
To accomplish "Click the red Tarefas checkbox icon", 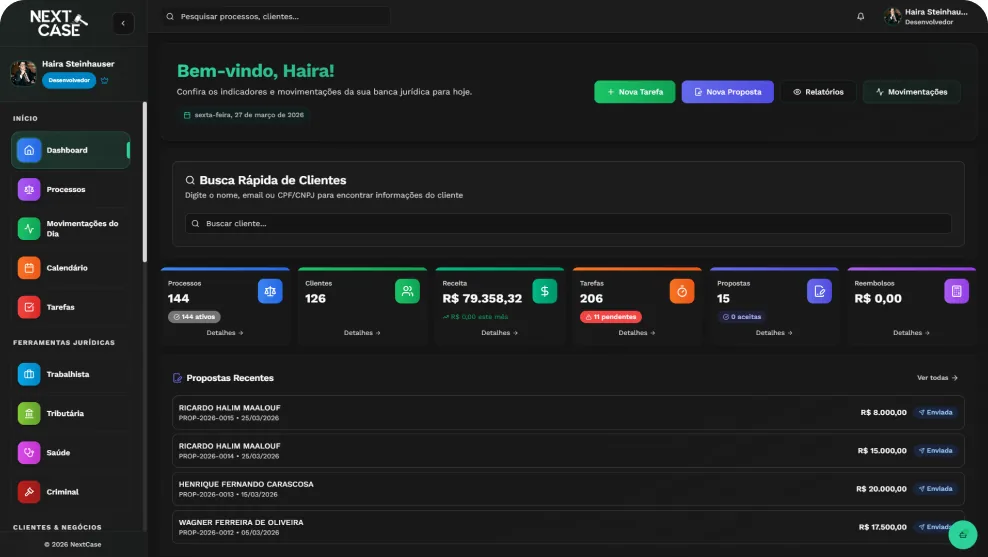I will (x=29, y=307).
